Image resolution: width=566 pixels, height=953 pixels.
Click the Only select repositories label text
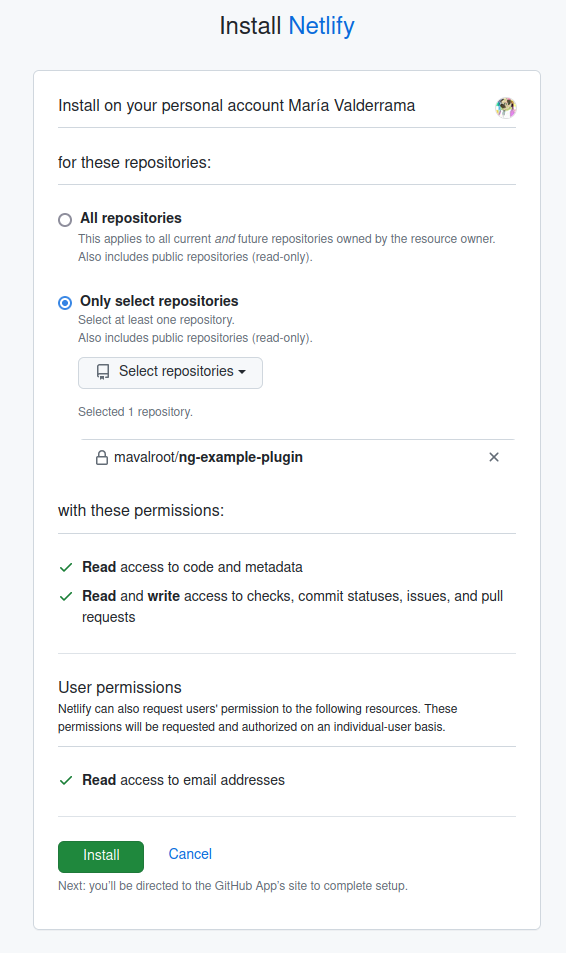pos(159,301)
